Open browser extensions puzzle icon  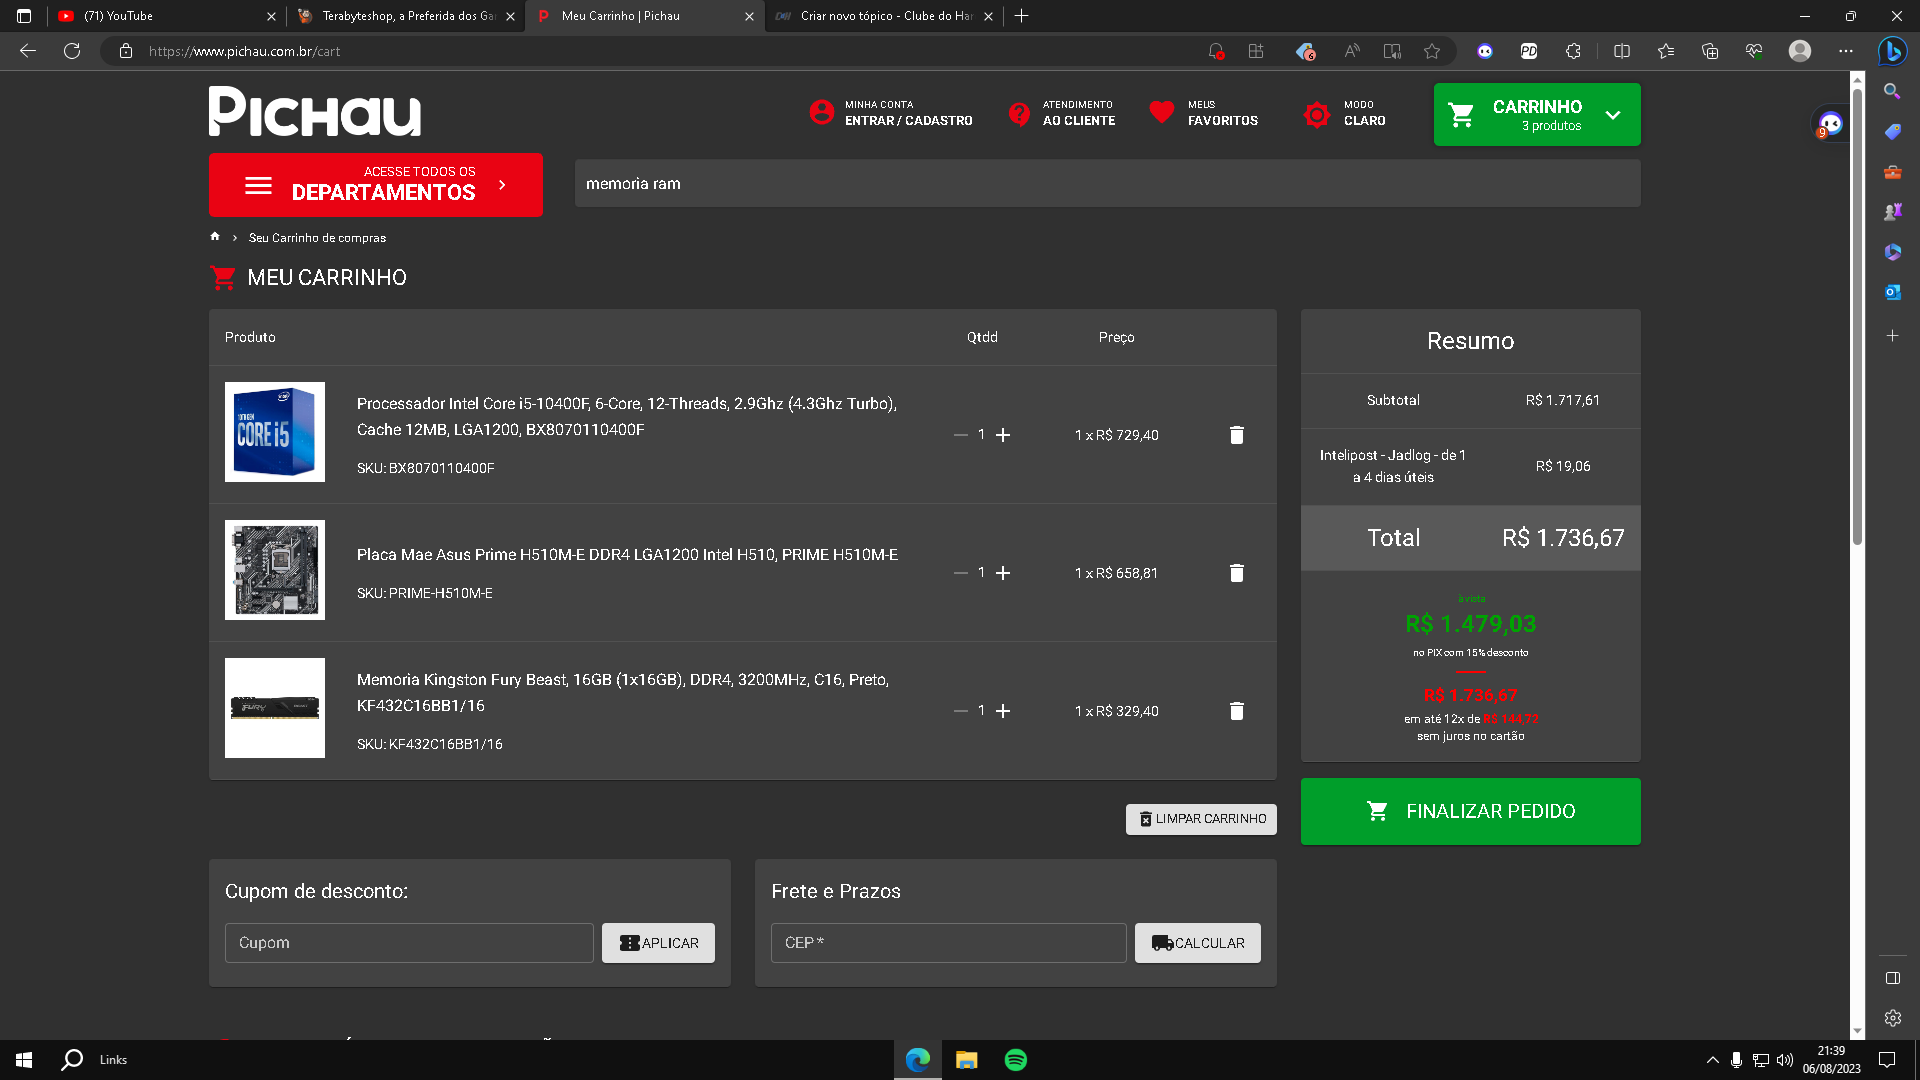pos(1573,51)
